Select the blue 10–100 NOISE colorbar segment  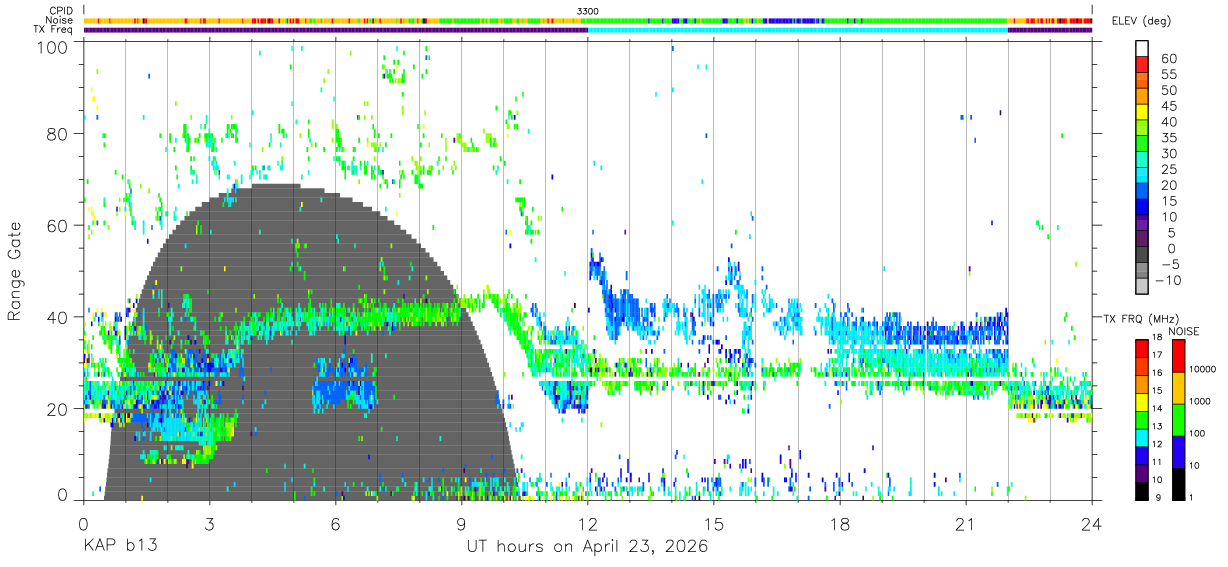click(x=1180, y=451)
